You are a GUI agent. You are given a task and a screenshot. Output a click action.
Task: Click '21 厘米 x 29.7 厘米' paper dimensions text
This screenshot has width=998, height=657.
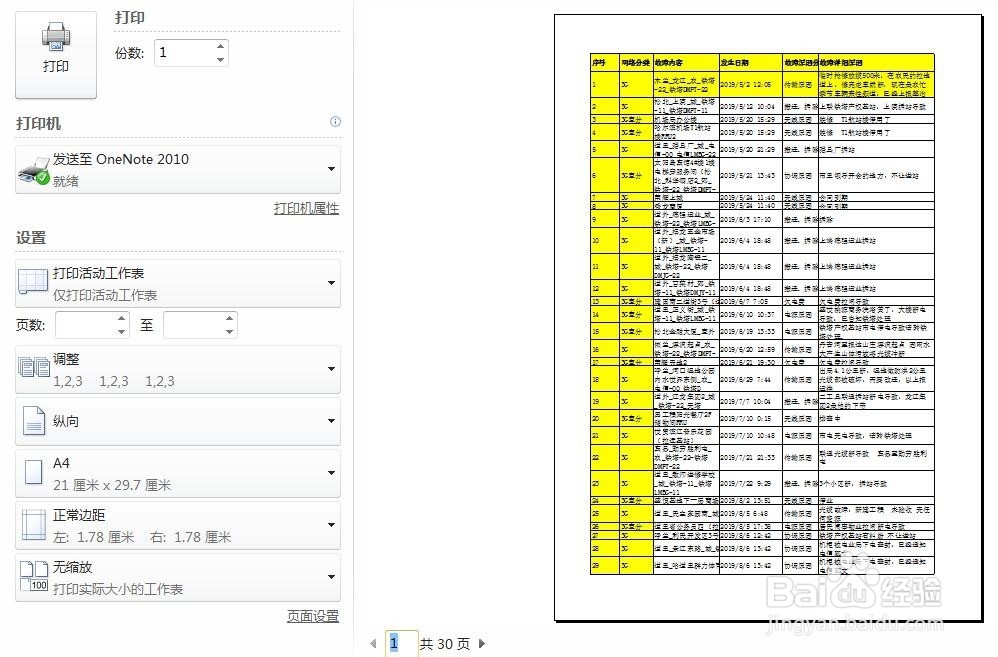tap(112, 485)
